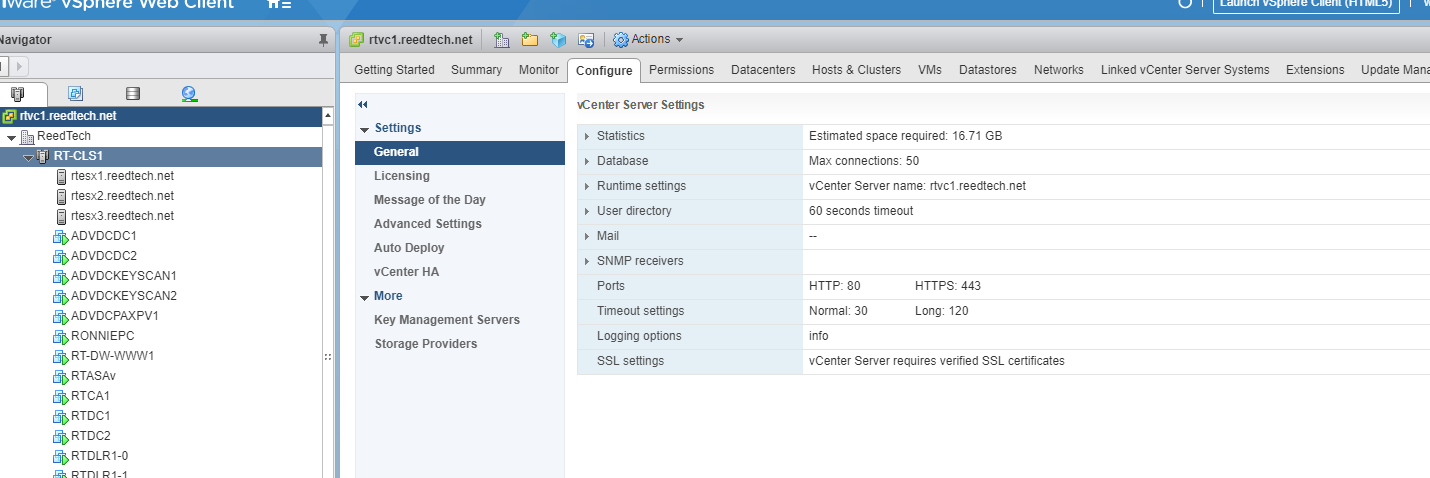Open the home menu icon in header

(x=279, y=5)
